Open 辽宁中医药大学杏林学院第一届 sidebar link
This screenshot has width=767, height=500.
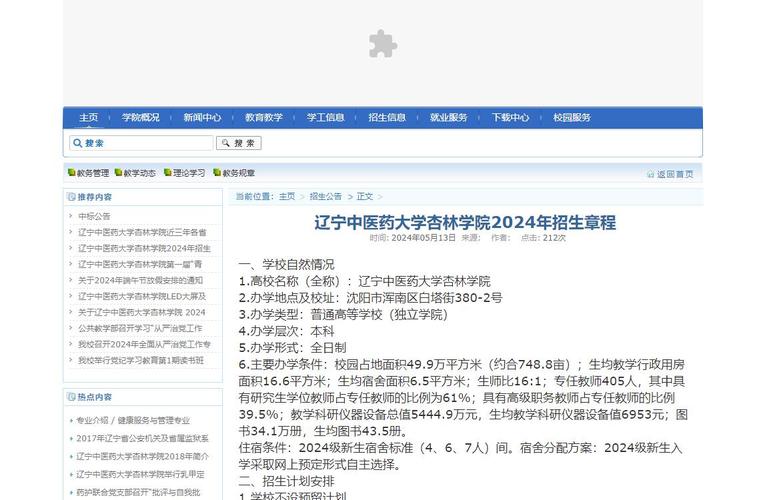140,264
